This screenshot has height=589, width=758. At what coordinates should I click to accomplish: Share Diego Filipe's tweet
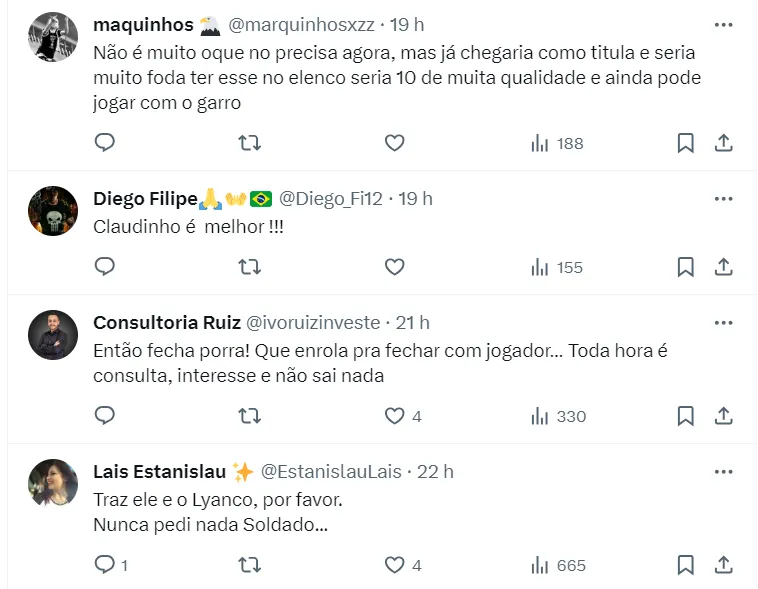pos(723,267)
